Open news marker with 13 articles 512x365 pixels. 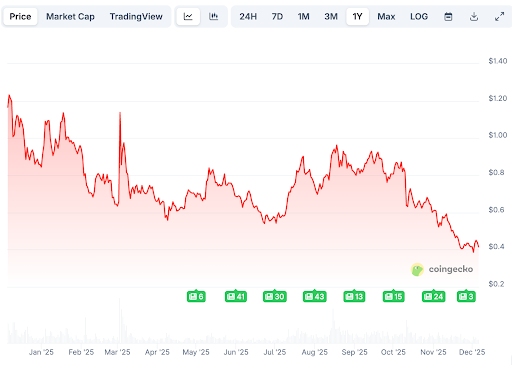pyautogui.click(x=354, y=296)
